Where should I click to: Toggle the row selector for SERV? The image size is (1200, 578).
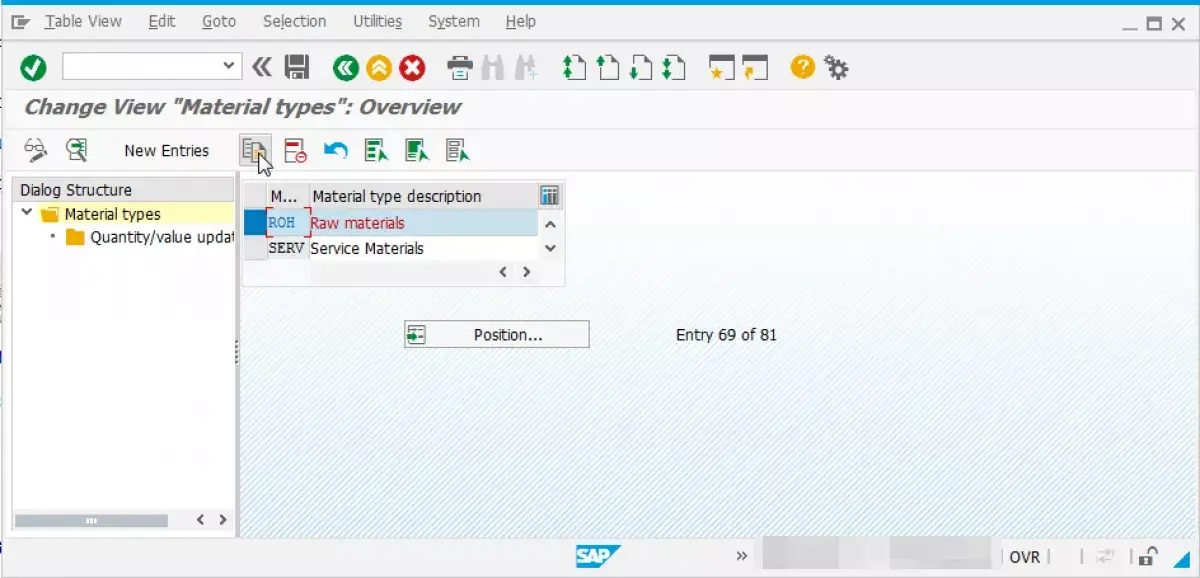(255, 248)
